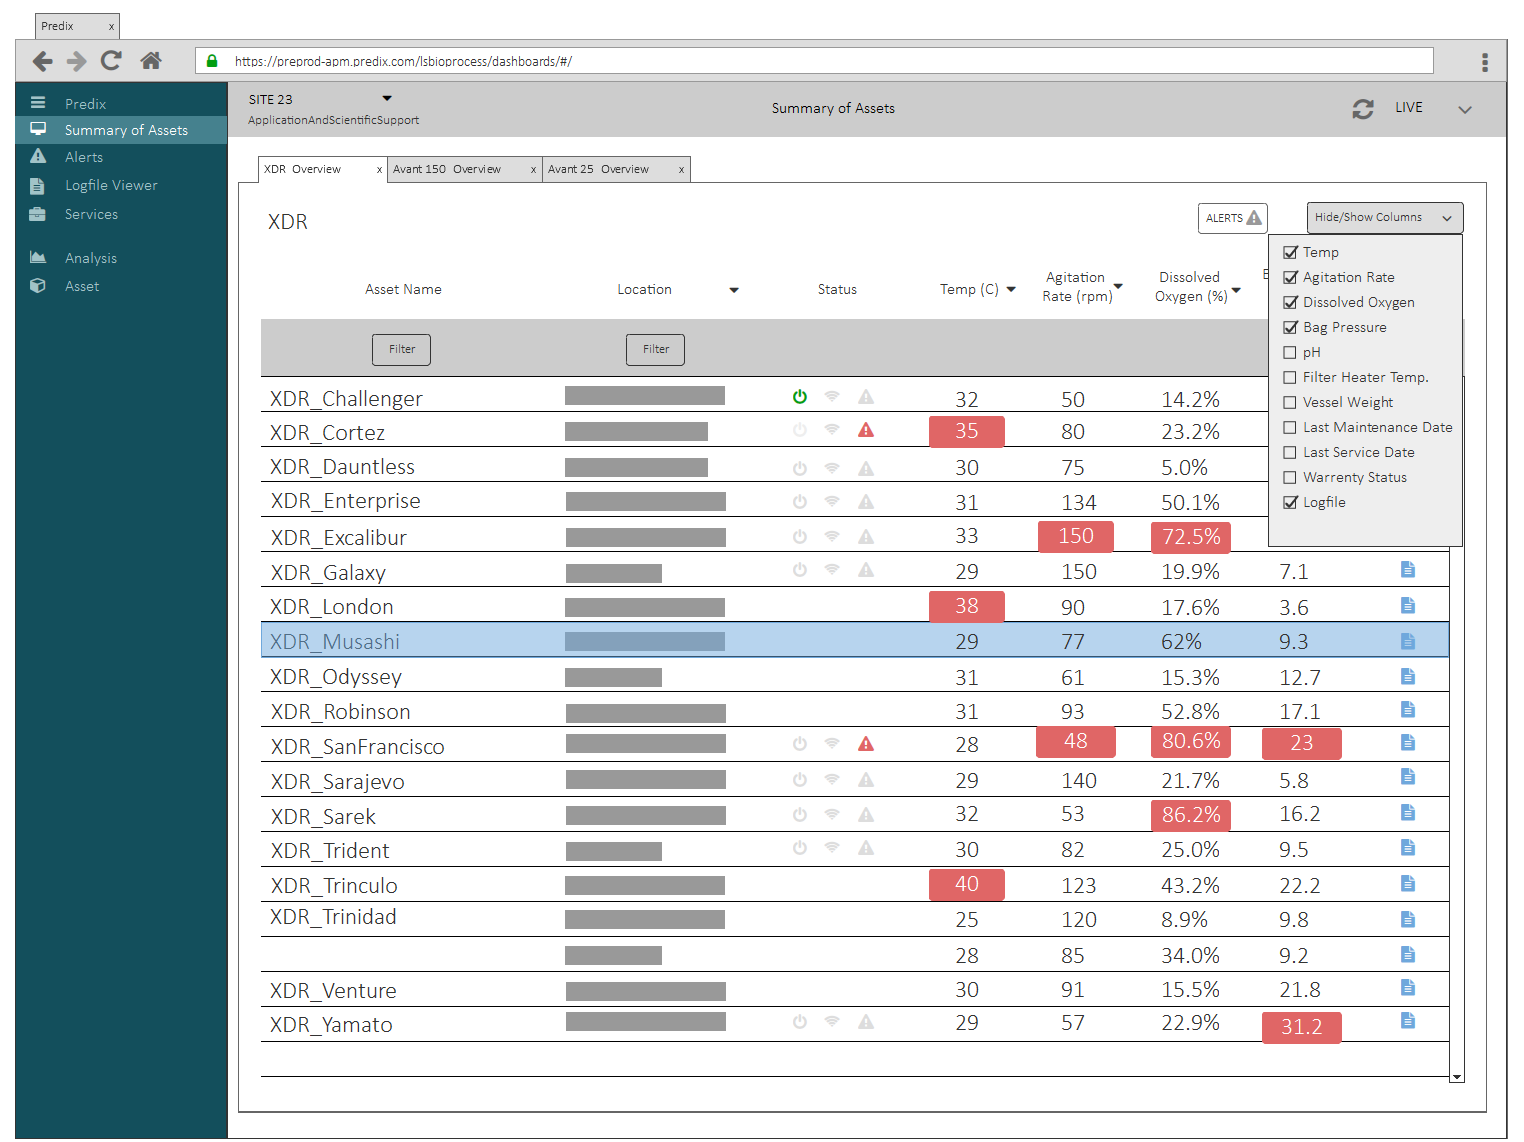Viewport: 1524px width, 1142px height.
Task: Click the hamburger menu icon beside Predix
Action: [x=38, y=102]
